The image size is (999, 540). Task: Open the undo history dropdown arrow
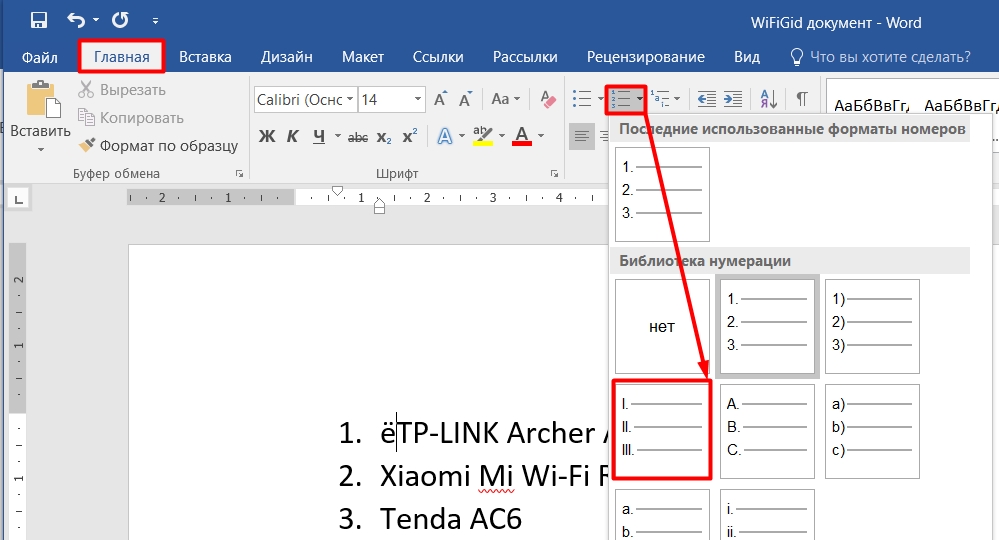[96, 20]
